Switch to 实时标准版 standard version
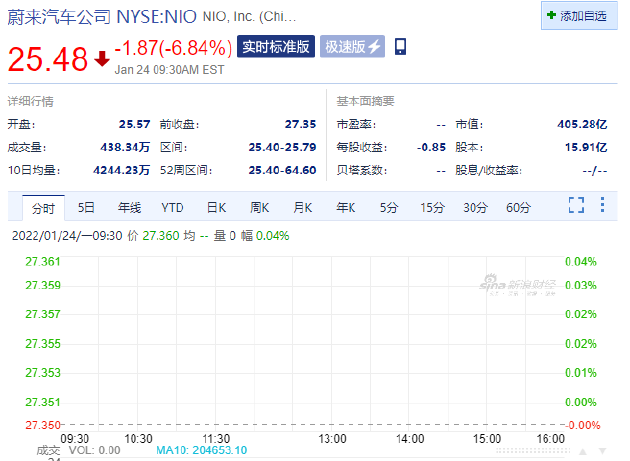Image resolution: width=630 pixels, height=461 pixels. pyautogui.click(x=276, y=47)
